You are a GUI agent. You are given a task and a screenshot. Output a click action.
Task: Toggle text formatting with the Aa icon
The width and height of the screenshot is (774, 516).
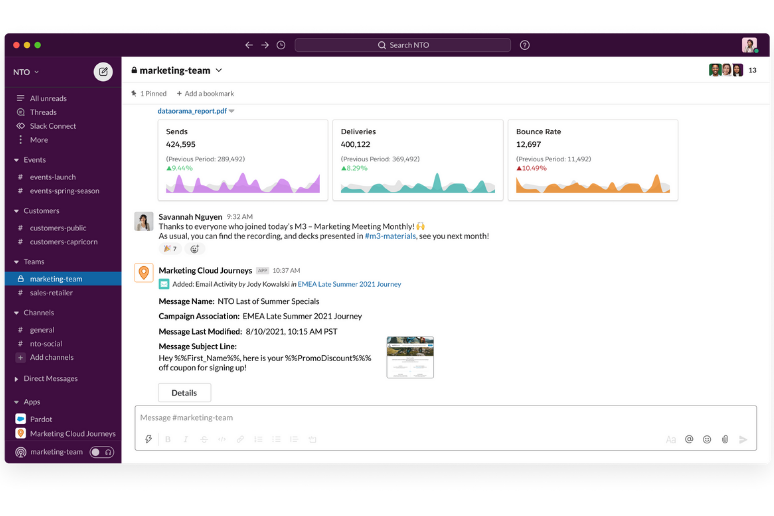click(671, 439)
